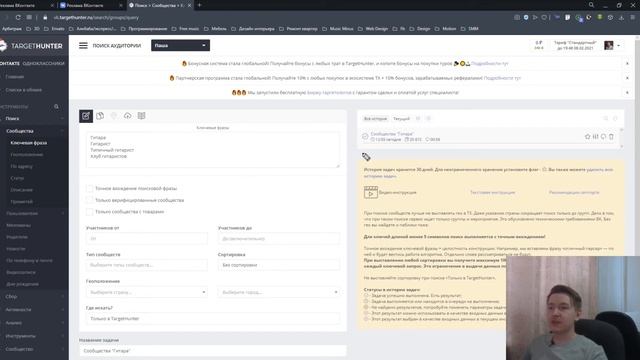Switch to the Вконтакте network tab
This screenshot has width=640, height=360.
(9, 64)
